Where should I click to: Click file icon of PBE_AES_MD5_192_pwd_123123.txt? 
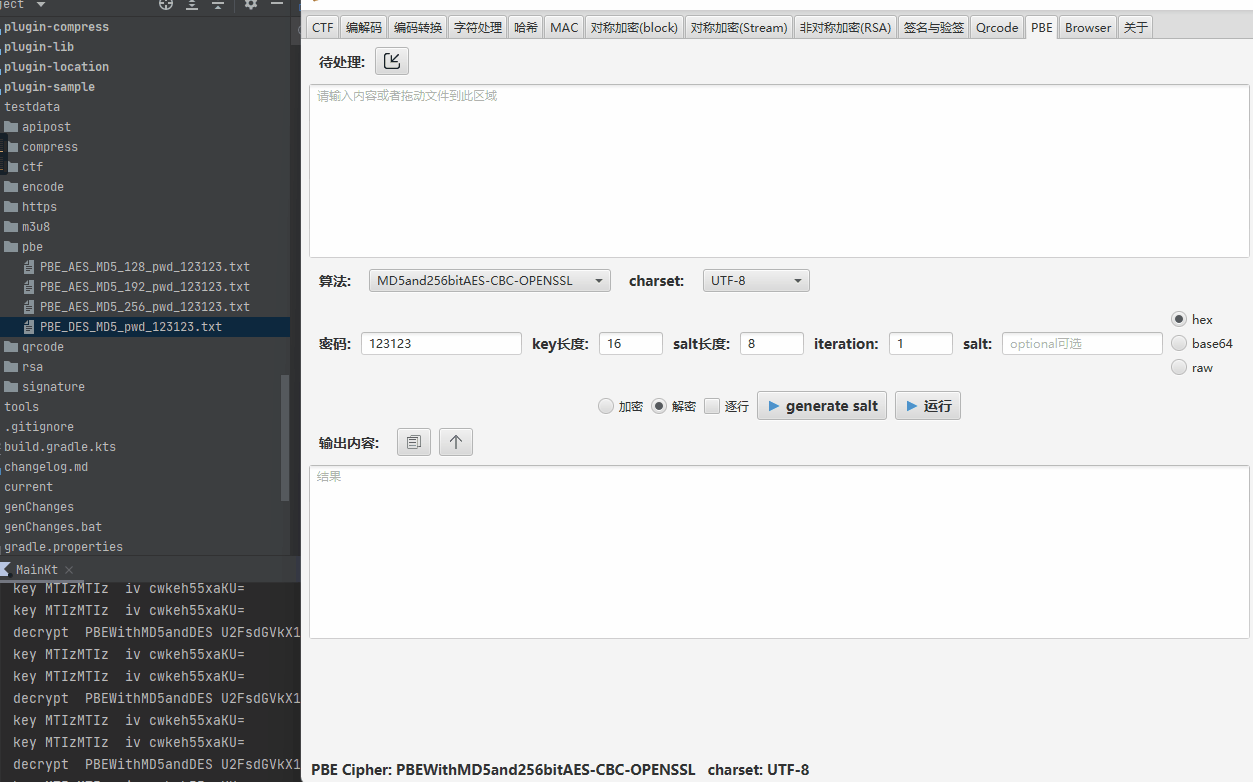[30, 287]
